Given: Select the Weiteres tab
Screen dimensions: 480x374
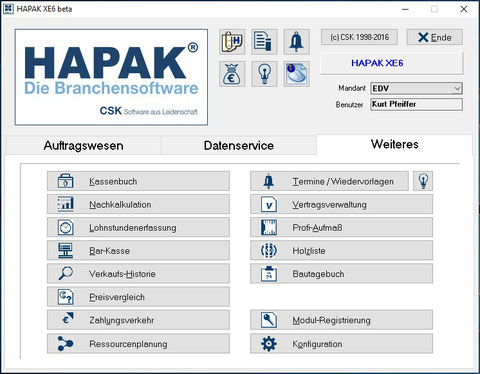Looking at the screenshot, I should [x=395, y=144].
